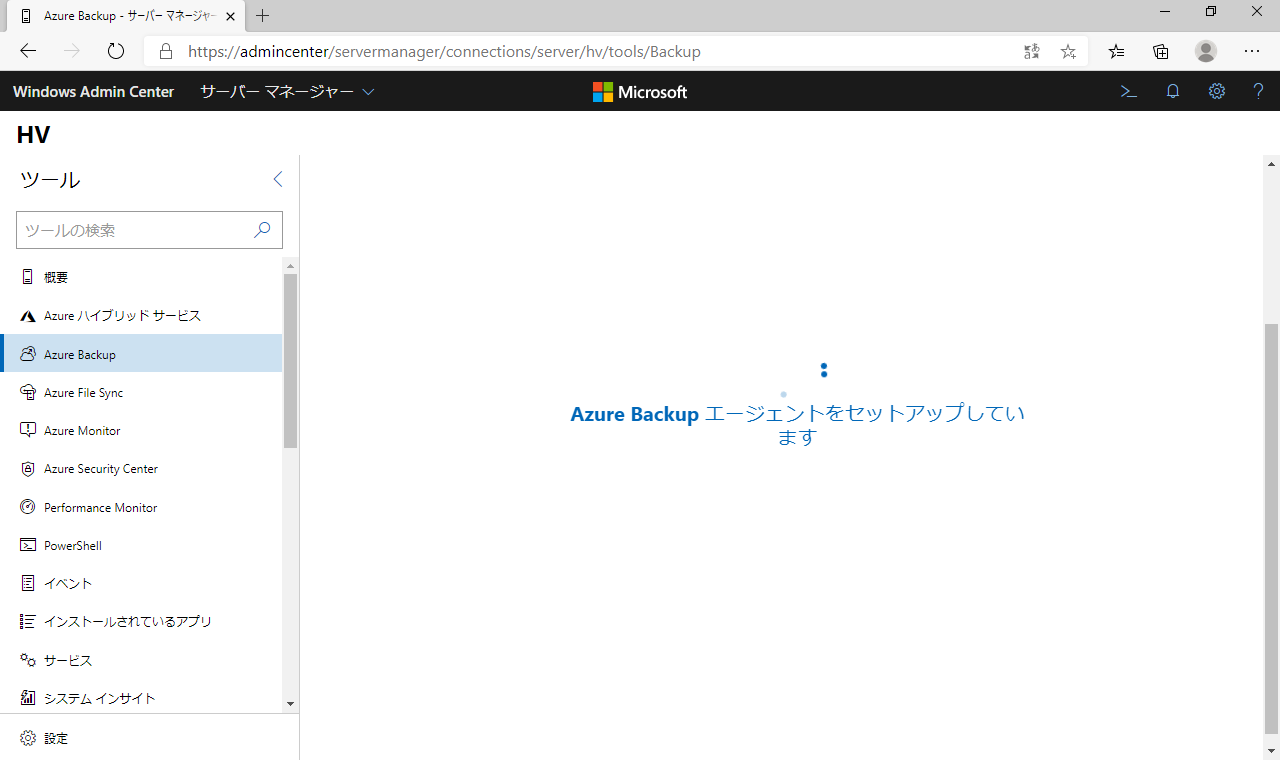
Task: Click the ツール panel heading
Action: (50, 180)
